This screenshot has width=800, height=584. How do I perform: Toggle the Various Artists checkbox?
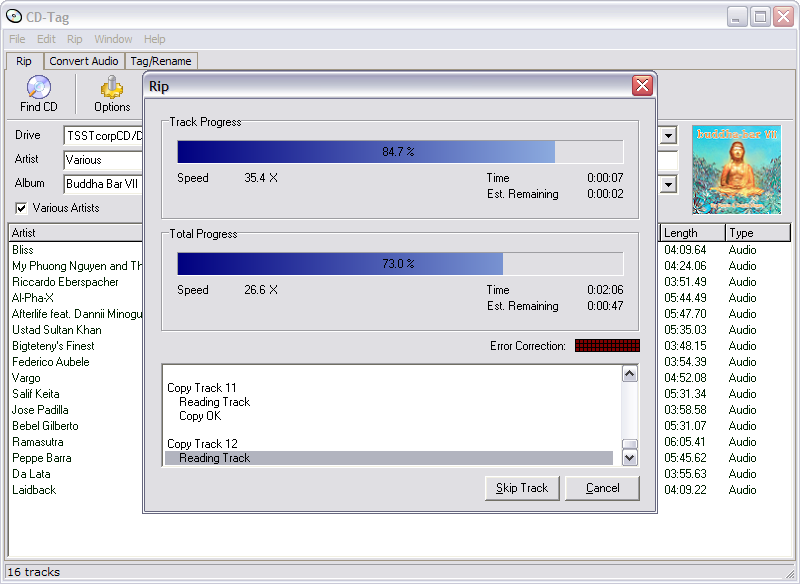click(x=21, y=208)
